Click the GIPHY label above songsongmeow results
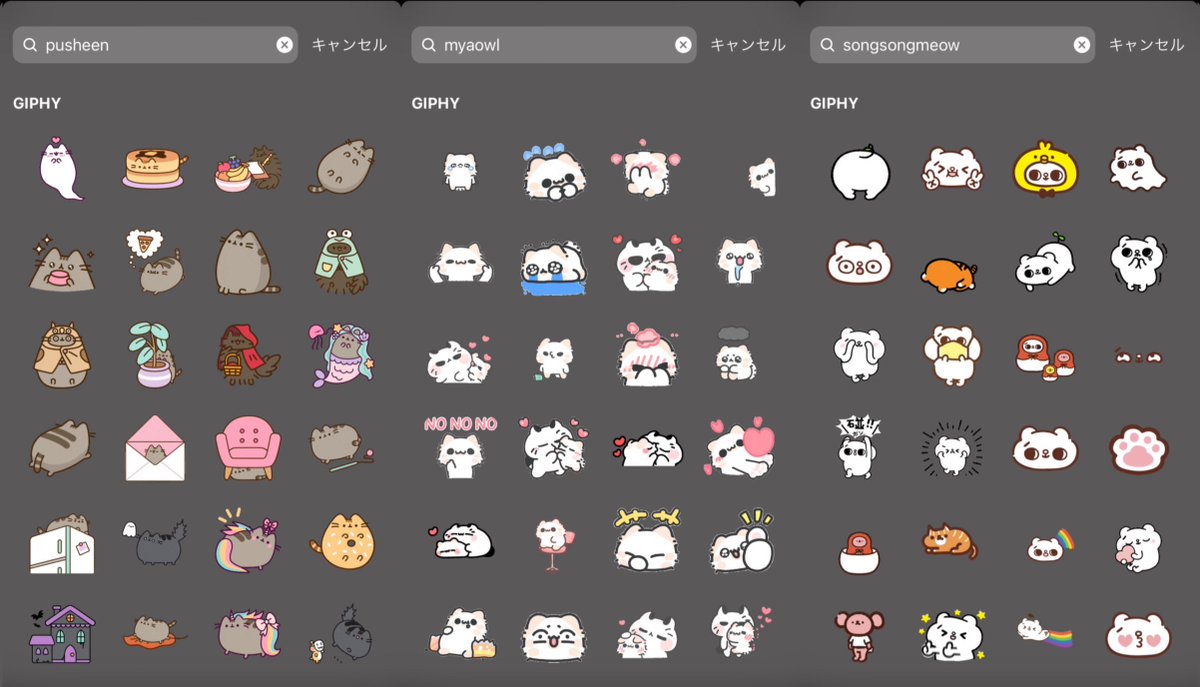 pyautogui.click(x=834, y=103)
